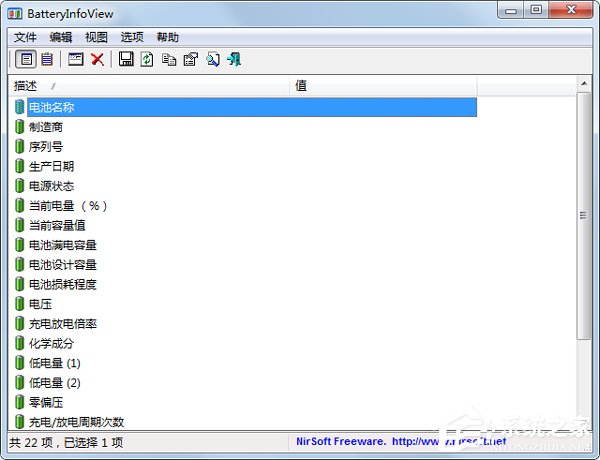The image size is (600, 460).
Task: Click the copy selected items icon
Action: [x=168, y=60]
